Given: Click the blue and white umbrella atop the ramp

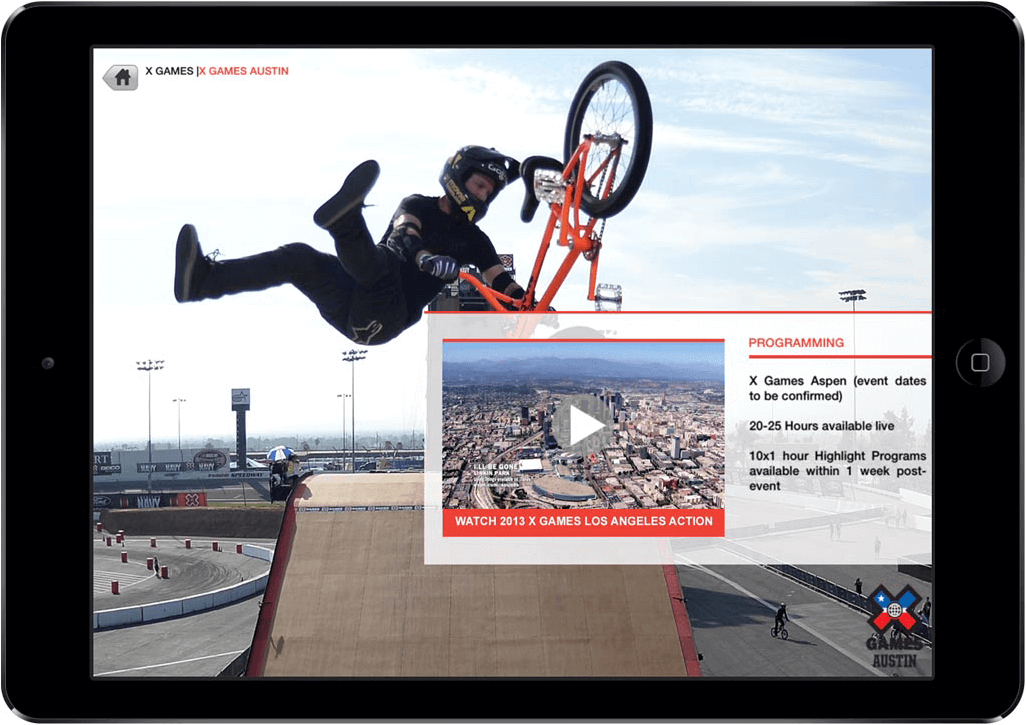Looking at the screenshot, I should 281,453.
